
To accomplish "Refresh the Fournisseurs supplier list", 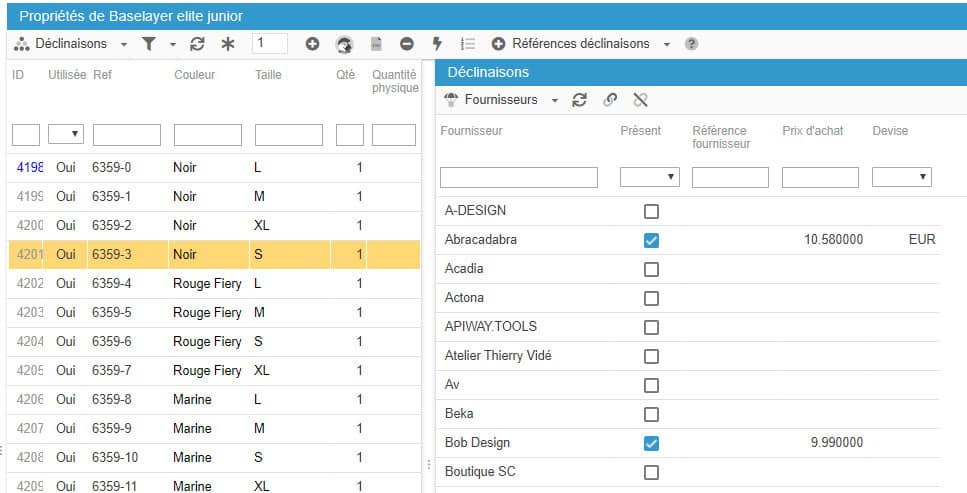I will (x=579, y=100).
